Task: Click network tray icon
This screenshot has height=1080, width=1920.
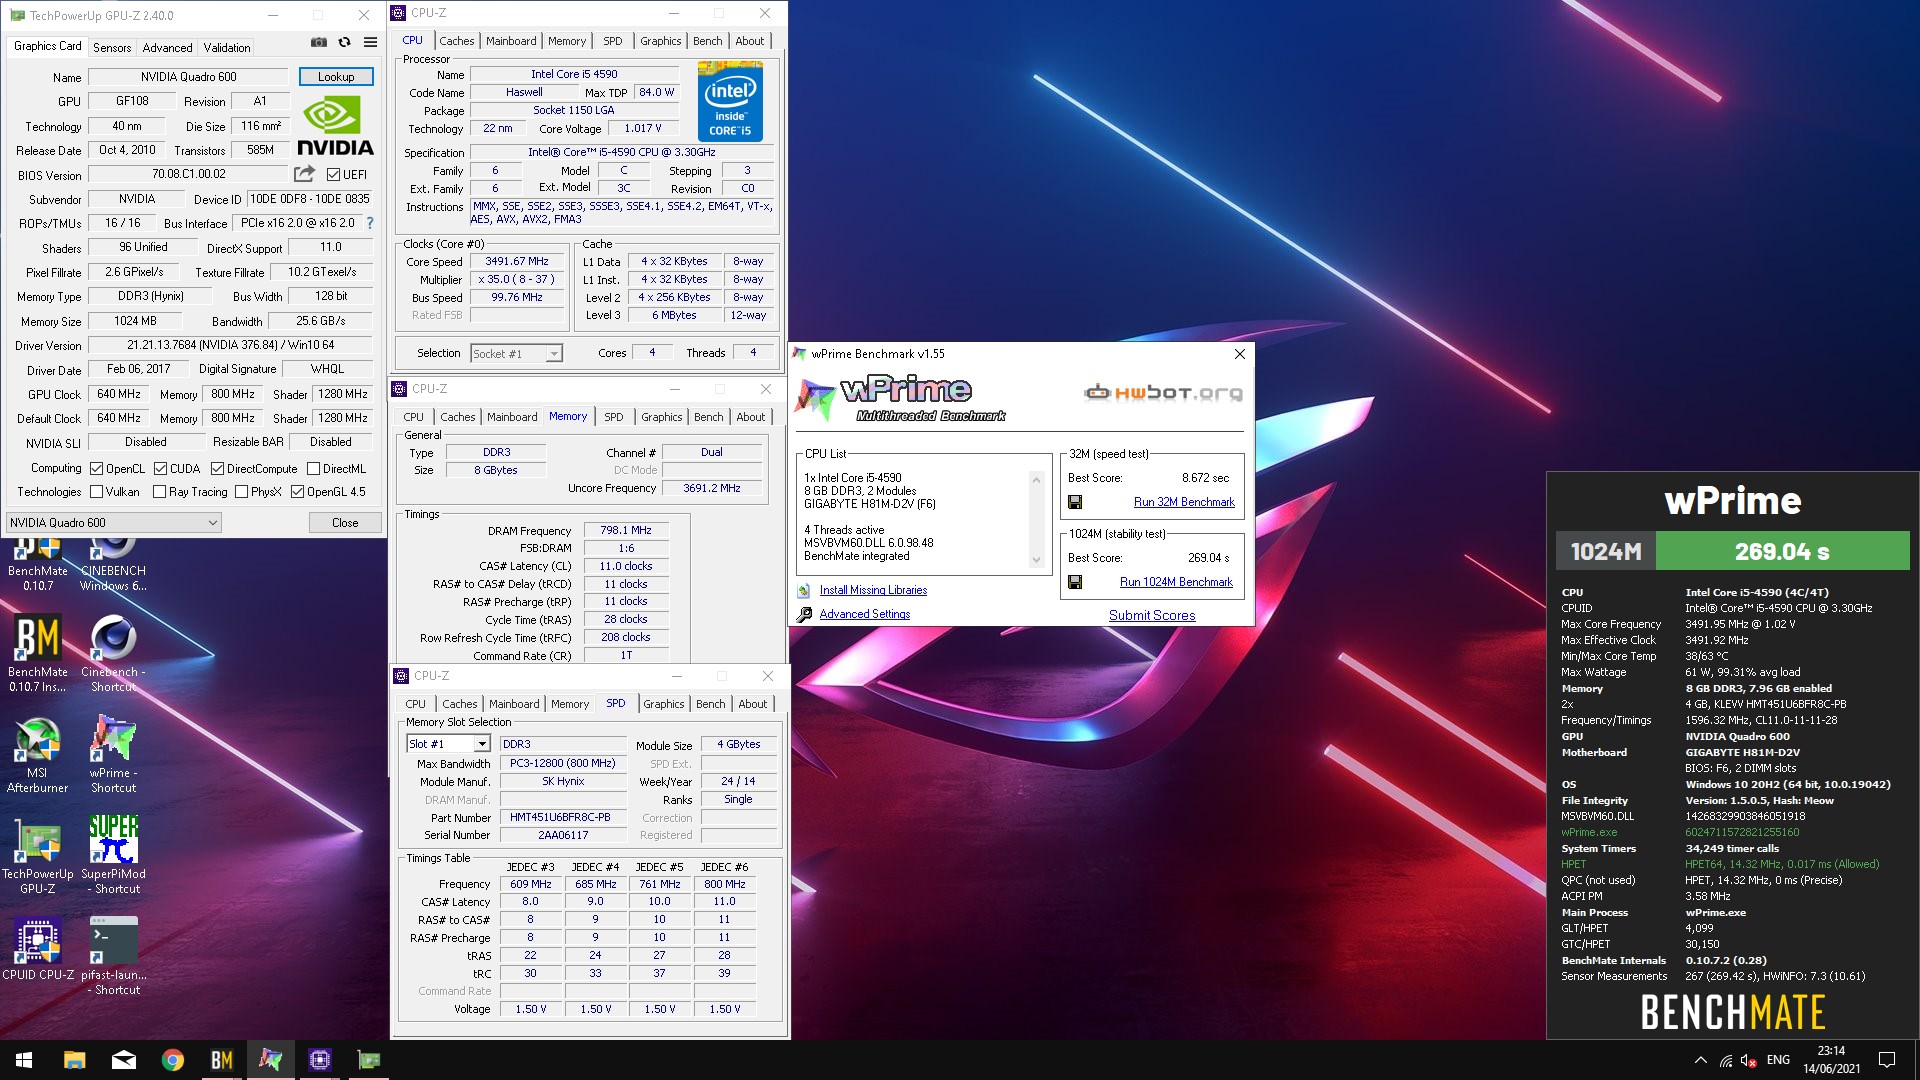Action: click(x=1726, y=1060)
